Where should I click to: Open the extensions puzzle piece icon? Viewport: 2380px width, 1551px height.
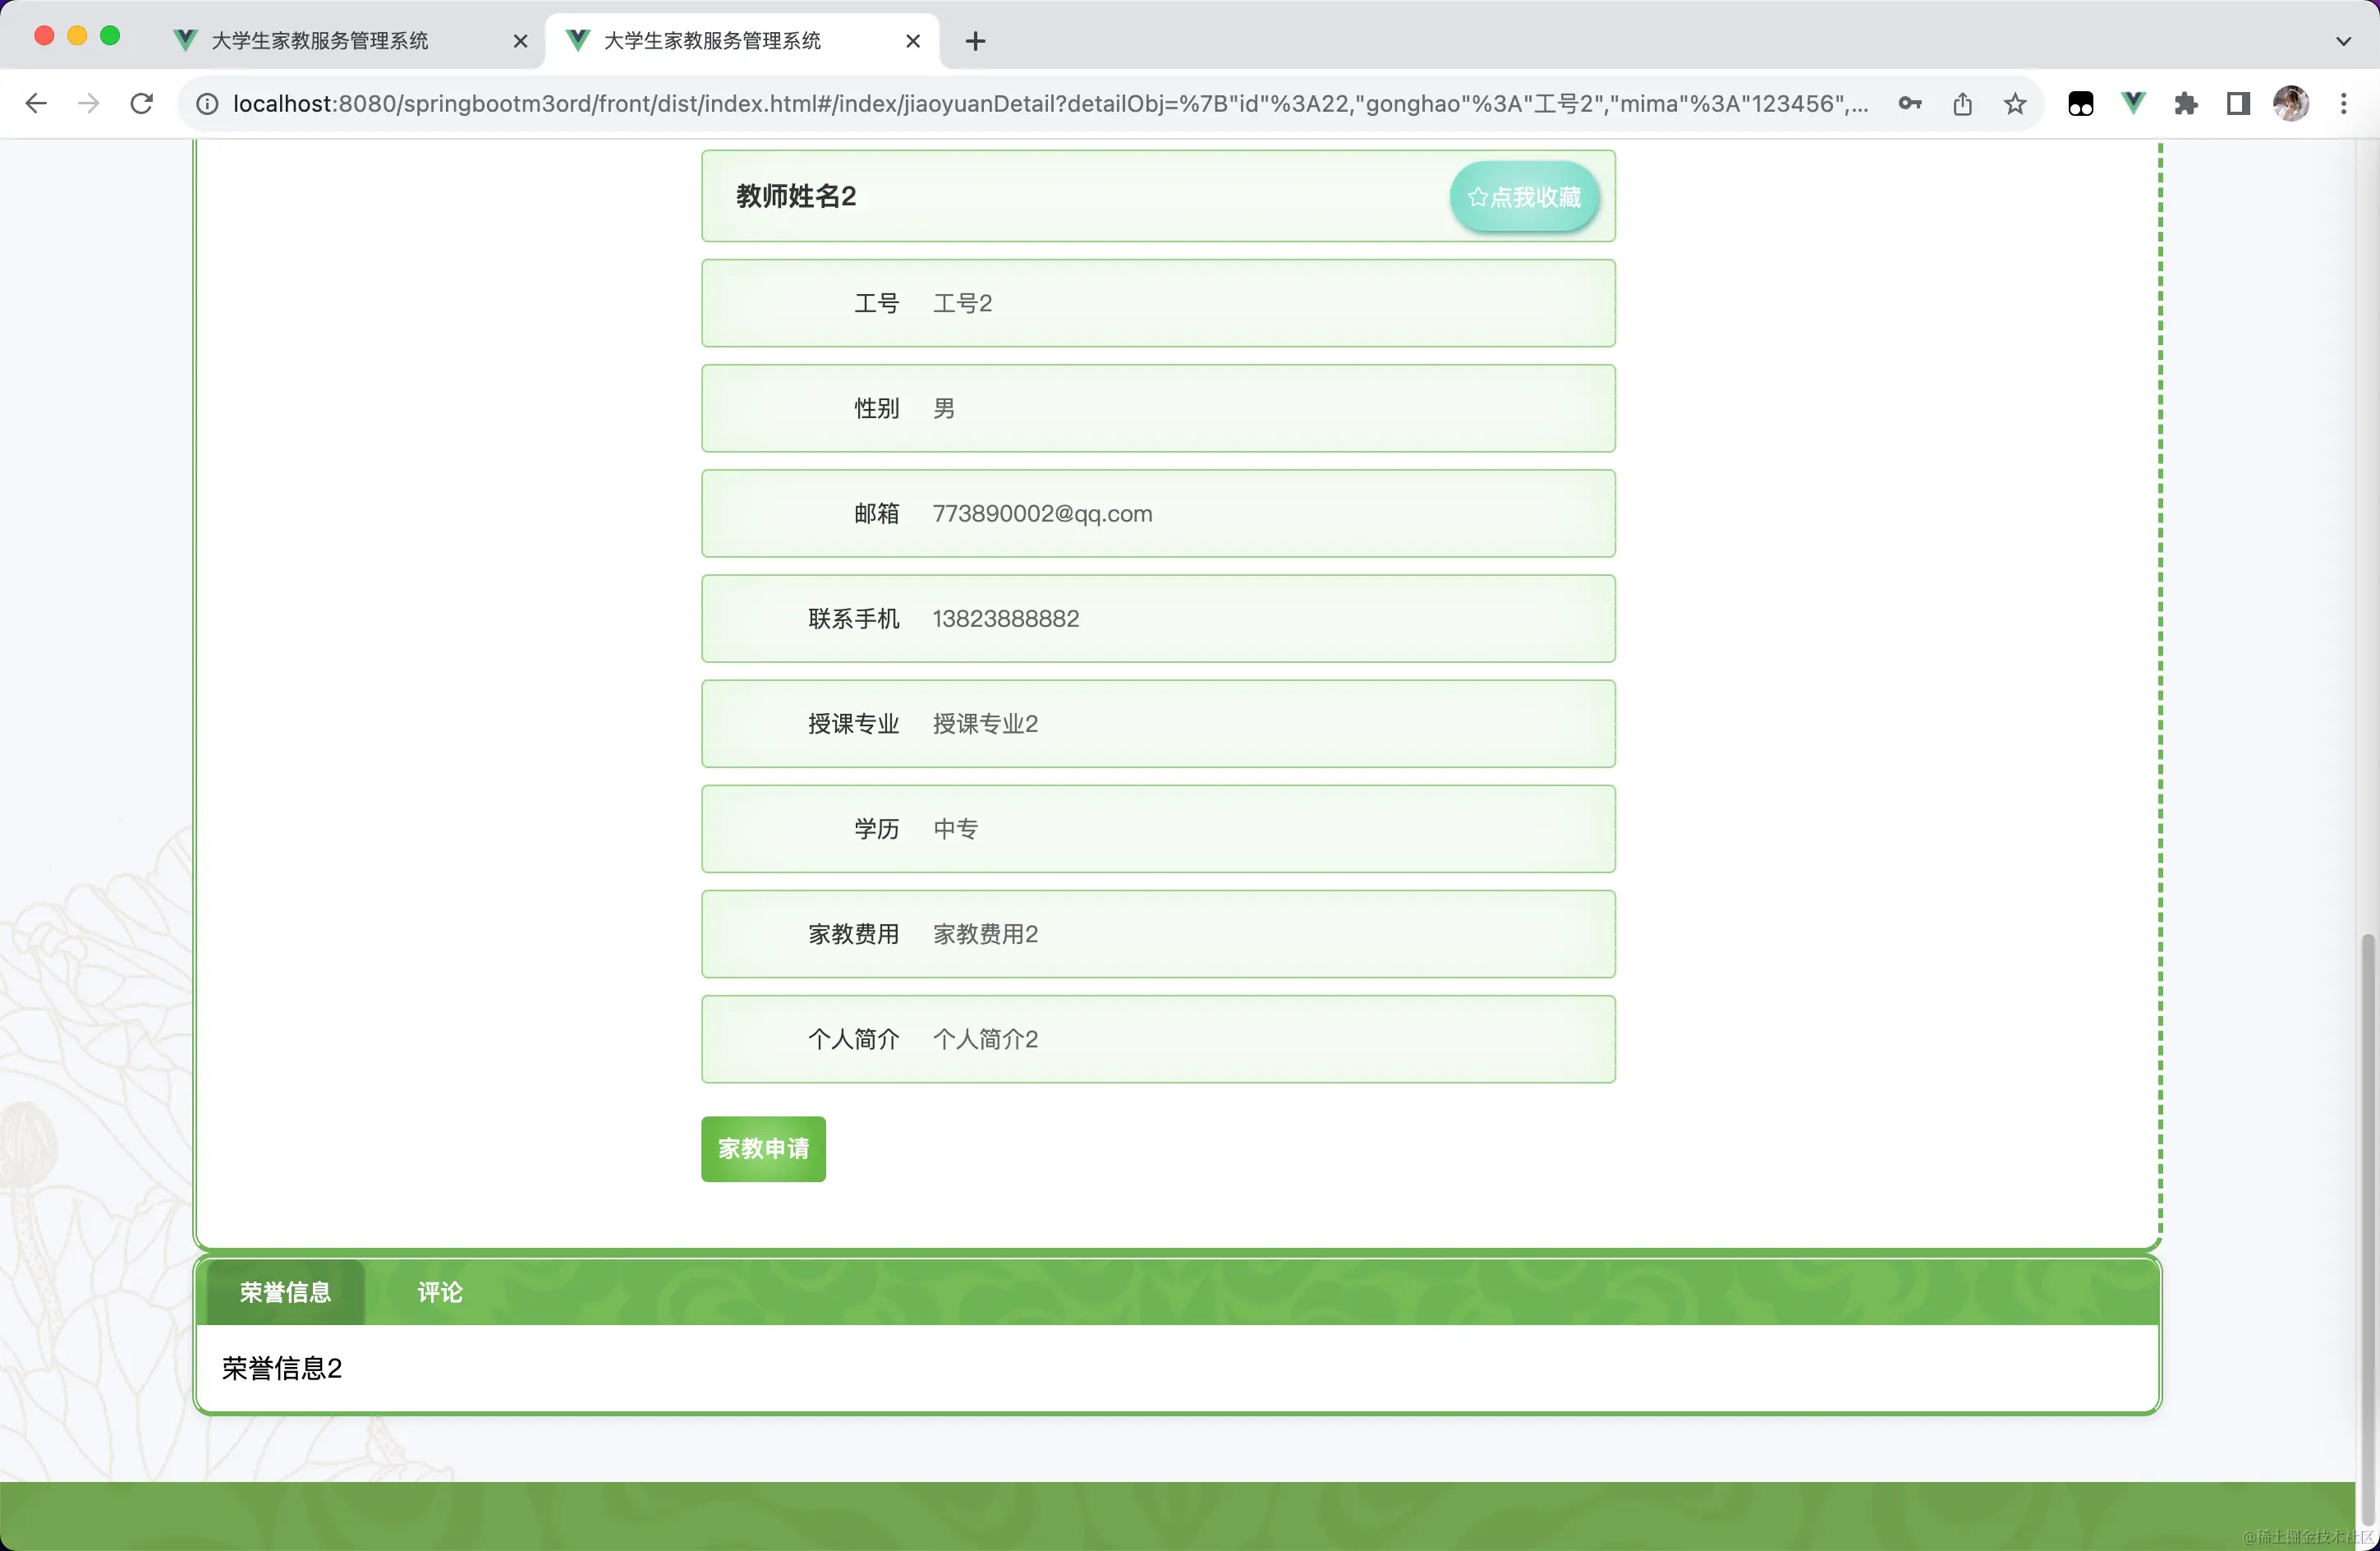pos(2186,104)
